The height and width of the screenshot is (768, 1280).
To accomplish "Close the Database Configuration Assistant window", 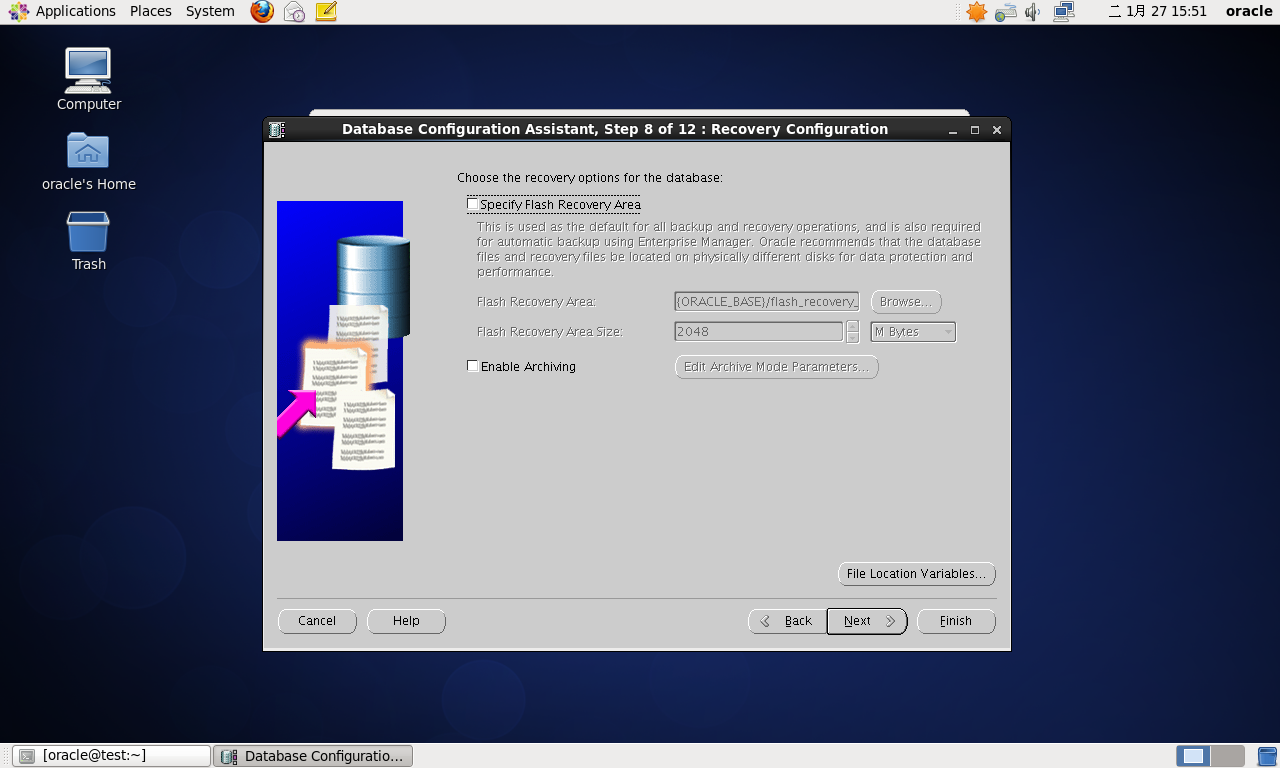I will coord(997,130).
